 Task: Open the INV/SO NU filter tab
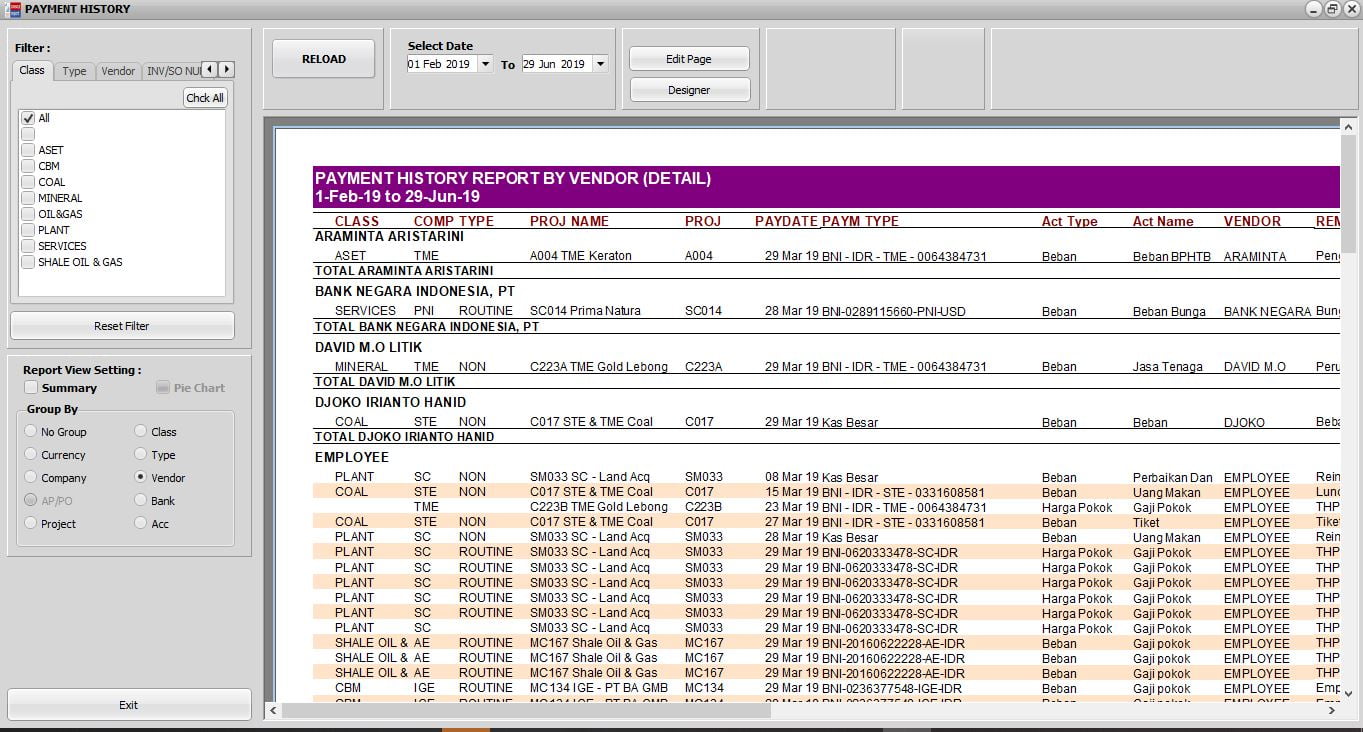(171, 71)
